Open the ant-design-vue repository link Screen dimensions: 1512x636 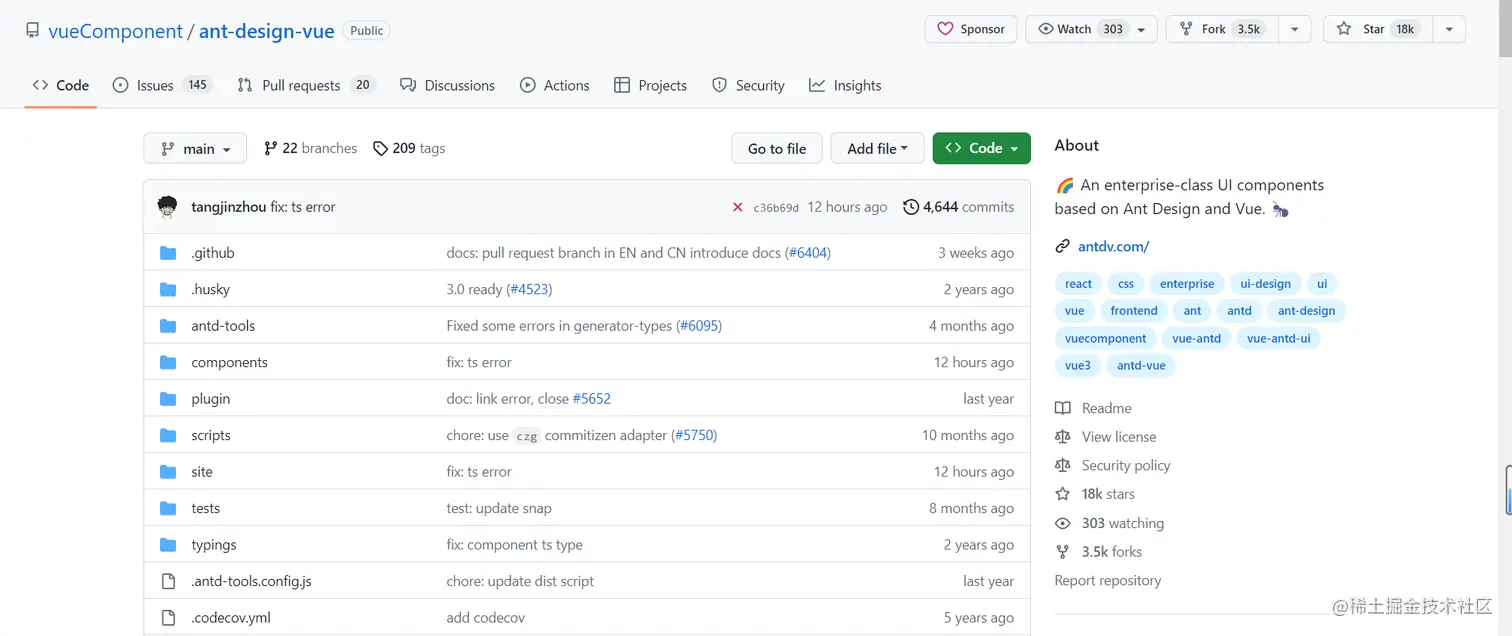[x=266, y=31]
